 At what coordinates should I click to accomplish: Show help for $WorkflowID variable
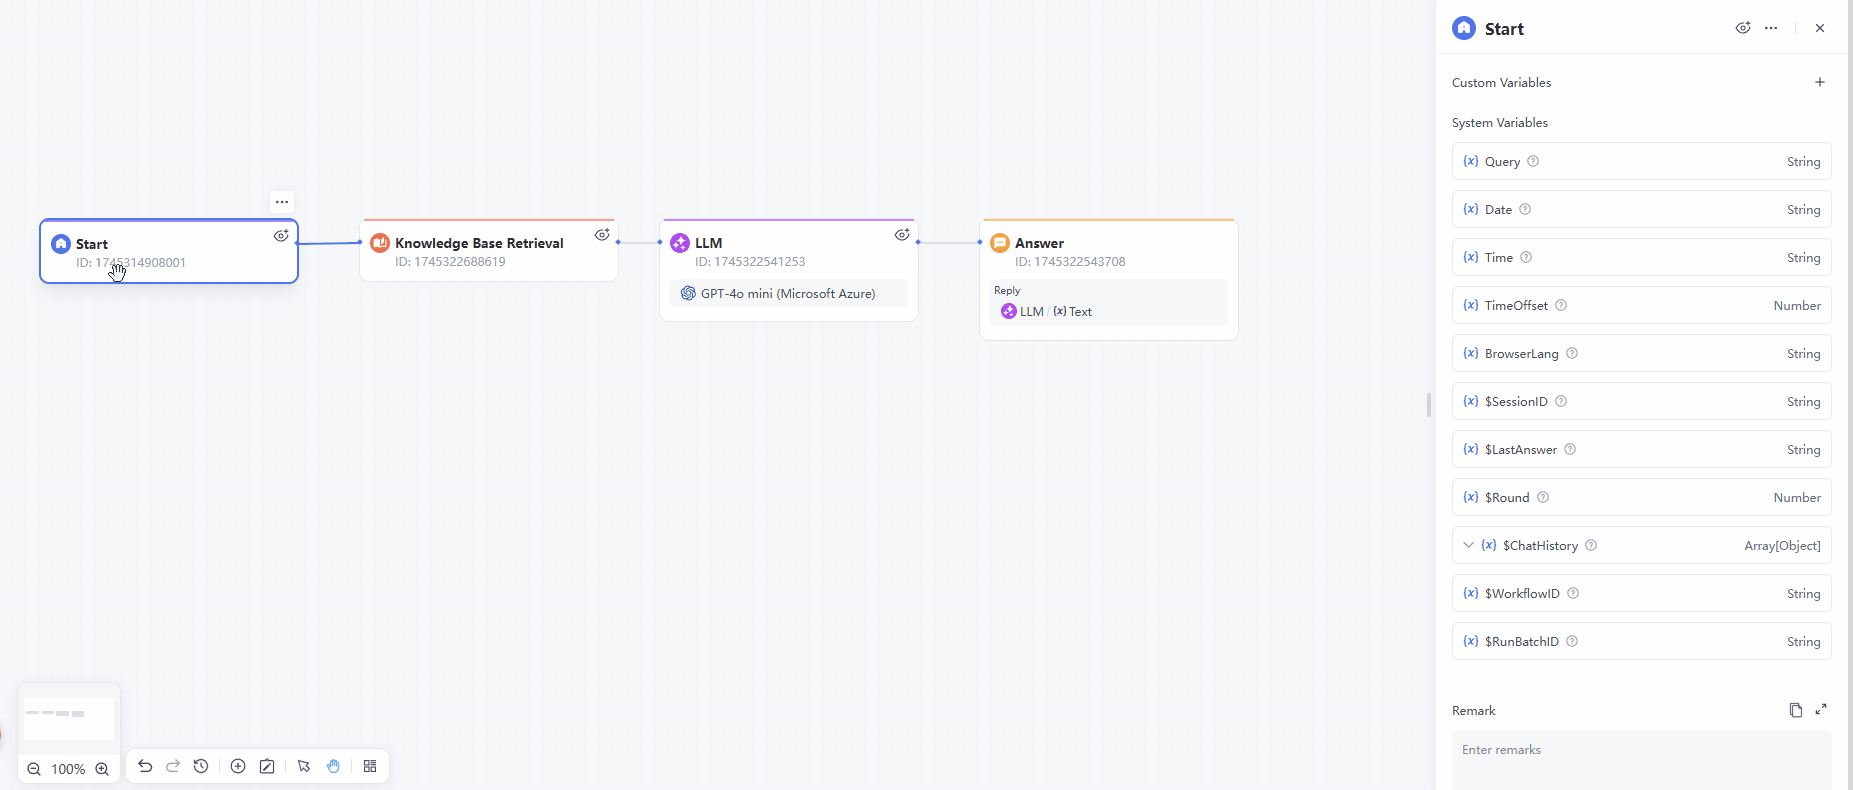point(1573,593)
